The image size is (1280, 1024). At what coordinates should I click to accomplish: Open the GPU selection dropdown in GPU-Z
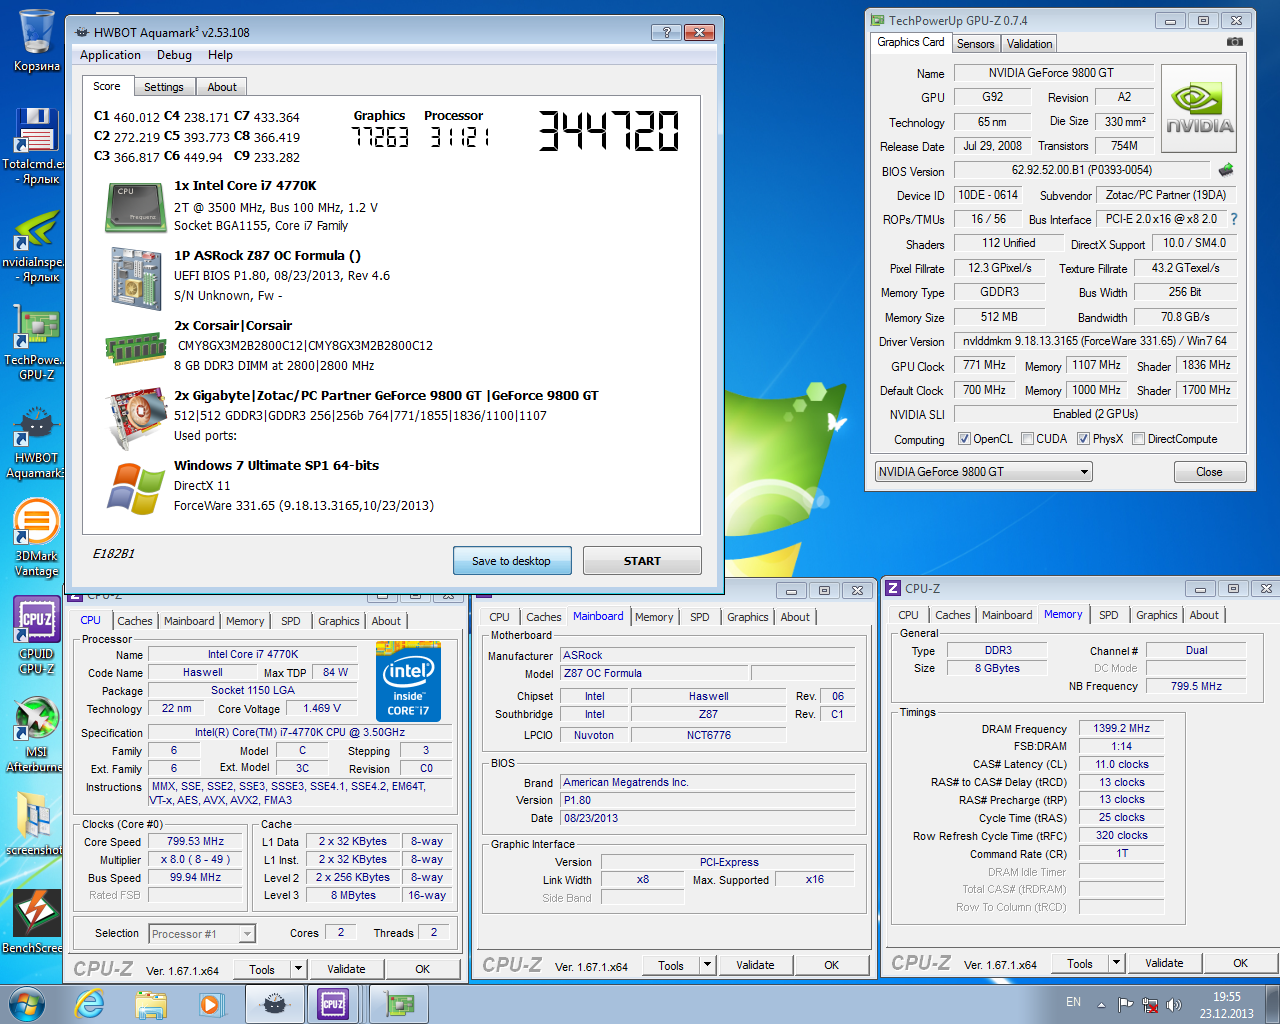[x=983, y=472]
